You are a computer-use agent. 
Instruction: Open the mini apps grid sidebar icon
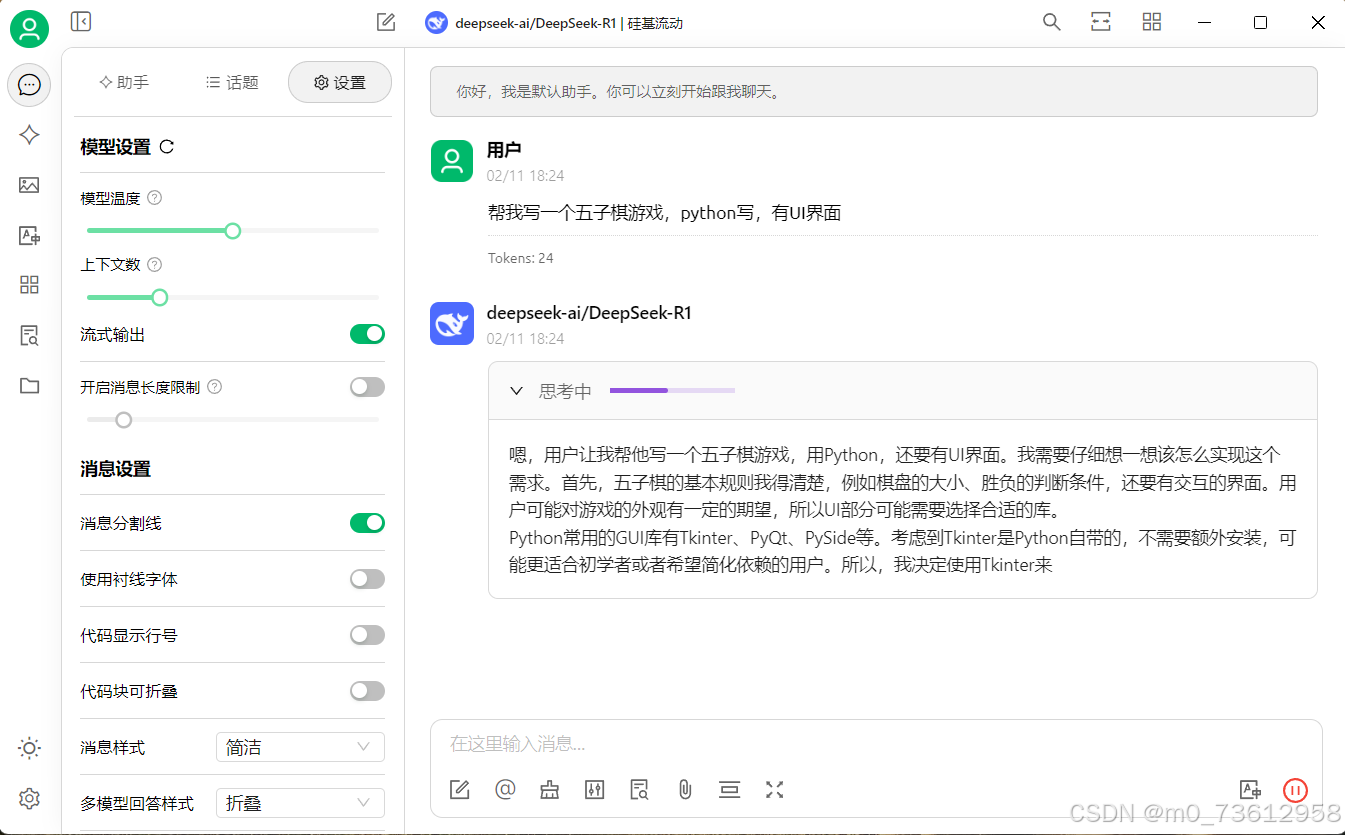[29, 285]
